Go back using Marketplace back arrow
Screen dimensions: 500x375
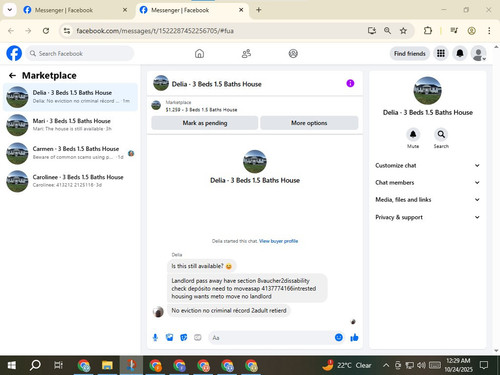pos(12,76)
